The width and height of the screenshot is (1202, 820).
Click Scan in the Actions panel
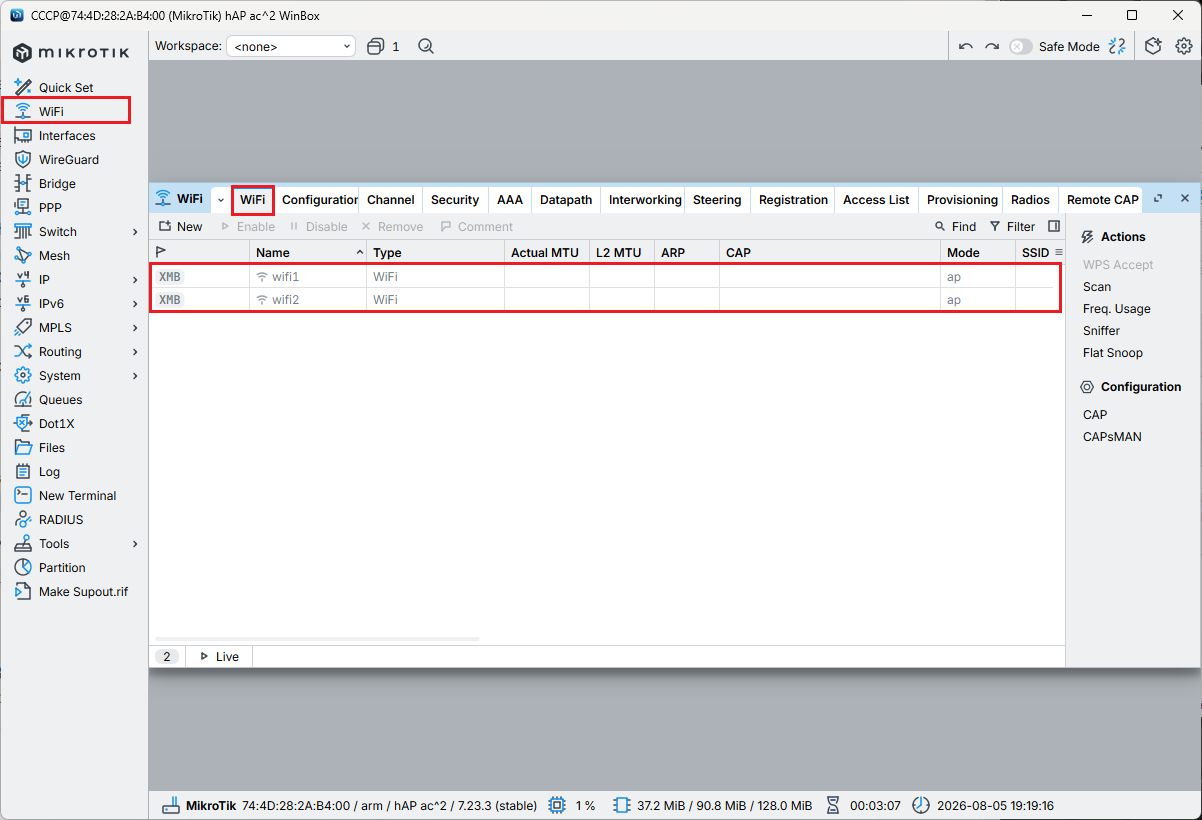(1097, 287)
